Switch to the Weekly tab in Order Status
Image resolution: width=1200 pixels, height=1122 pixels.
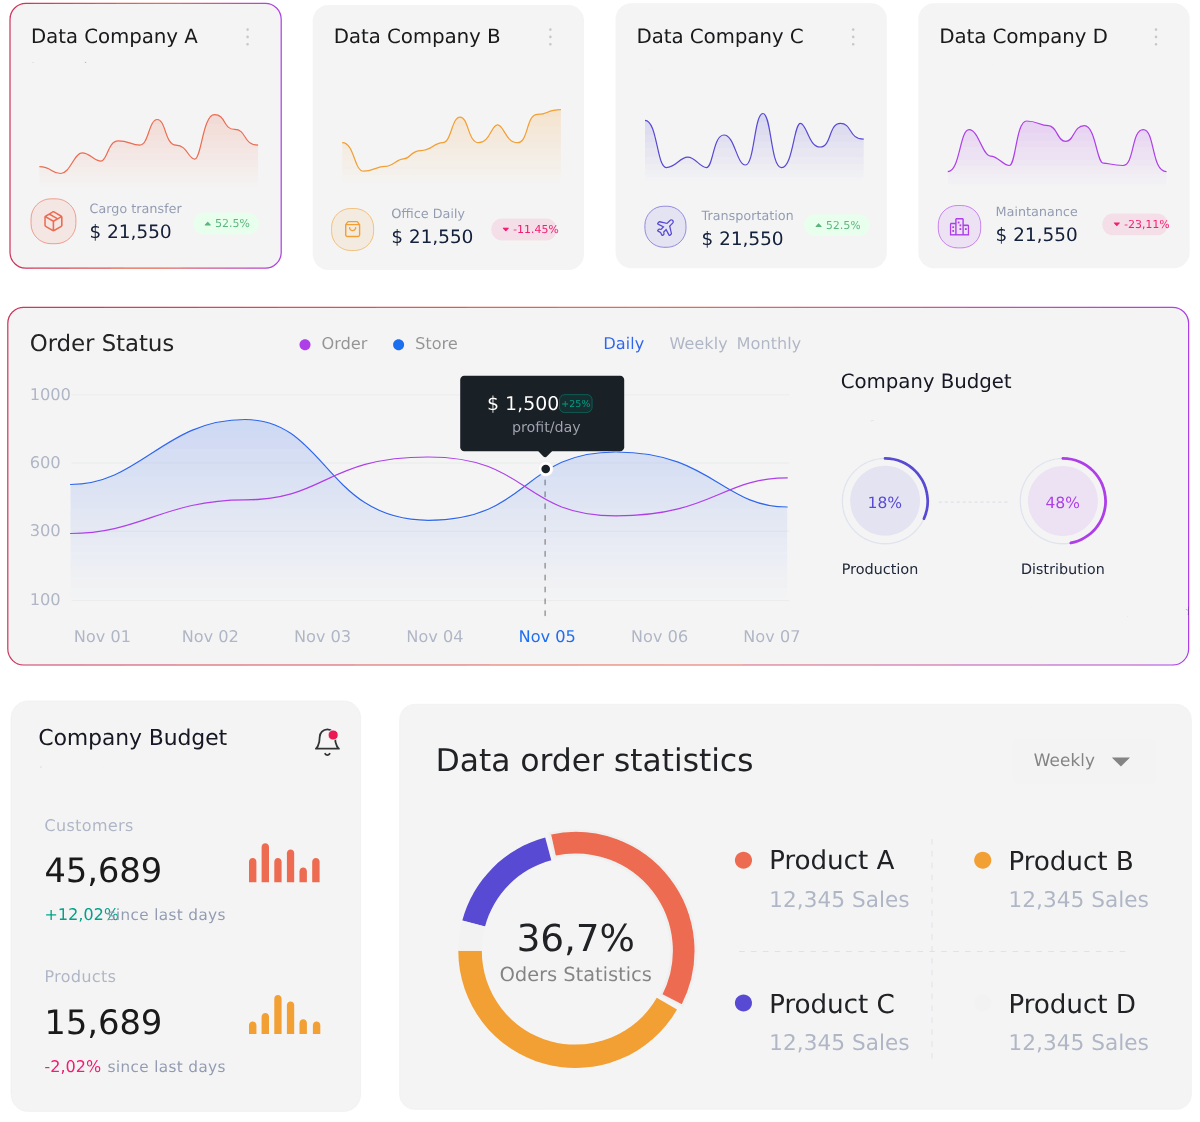click(x=698, y=344)
